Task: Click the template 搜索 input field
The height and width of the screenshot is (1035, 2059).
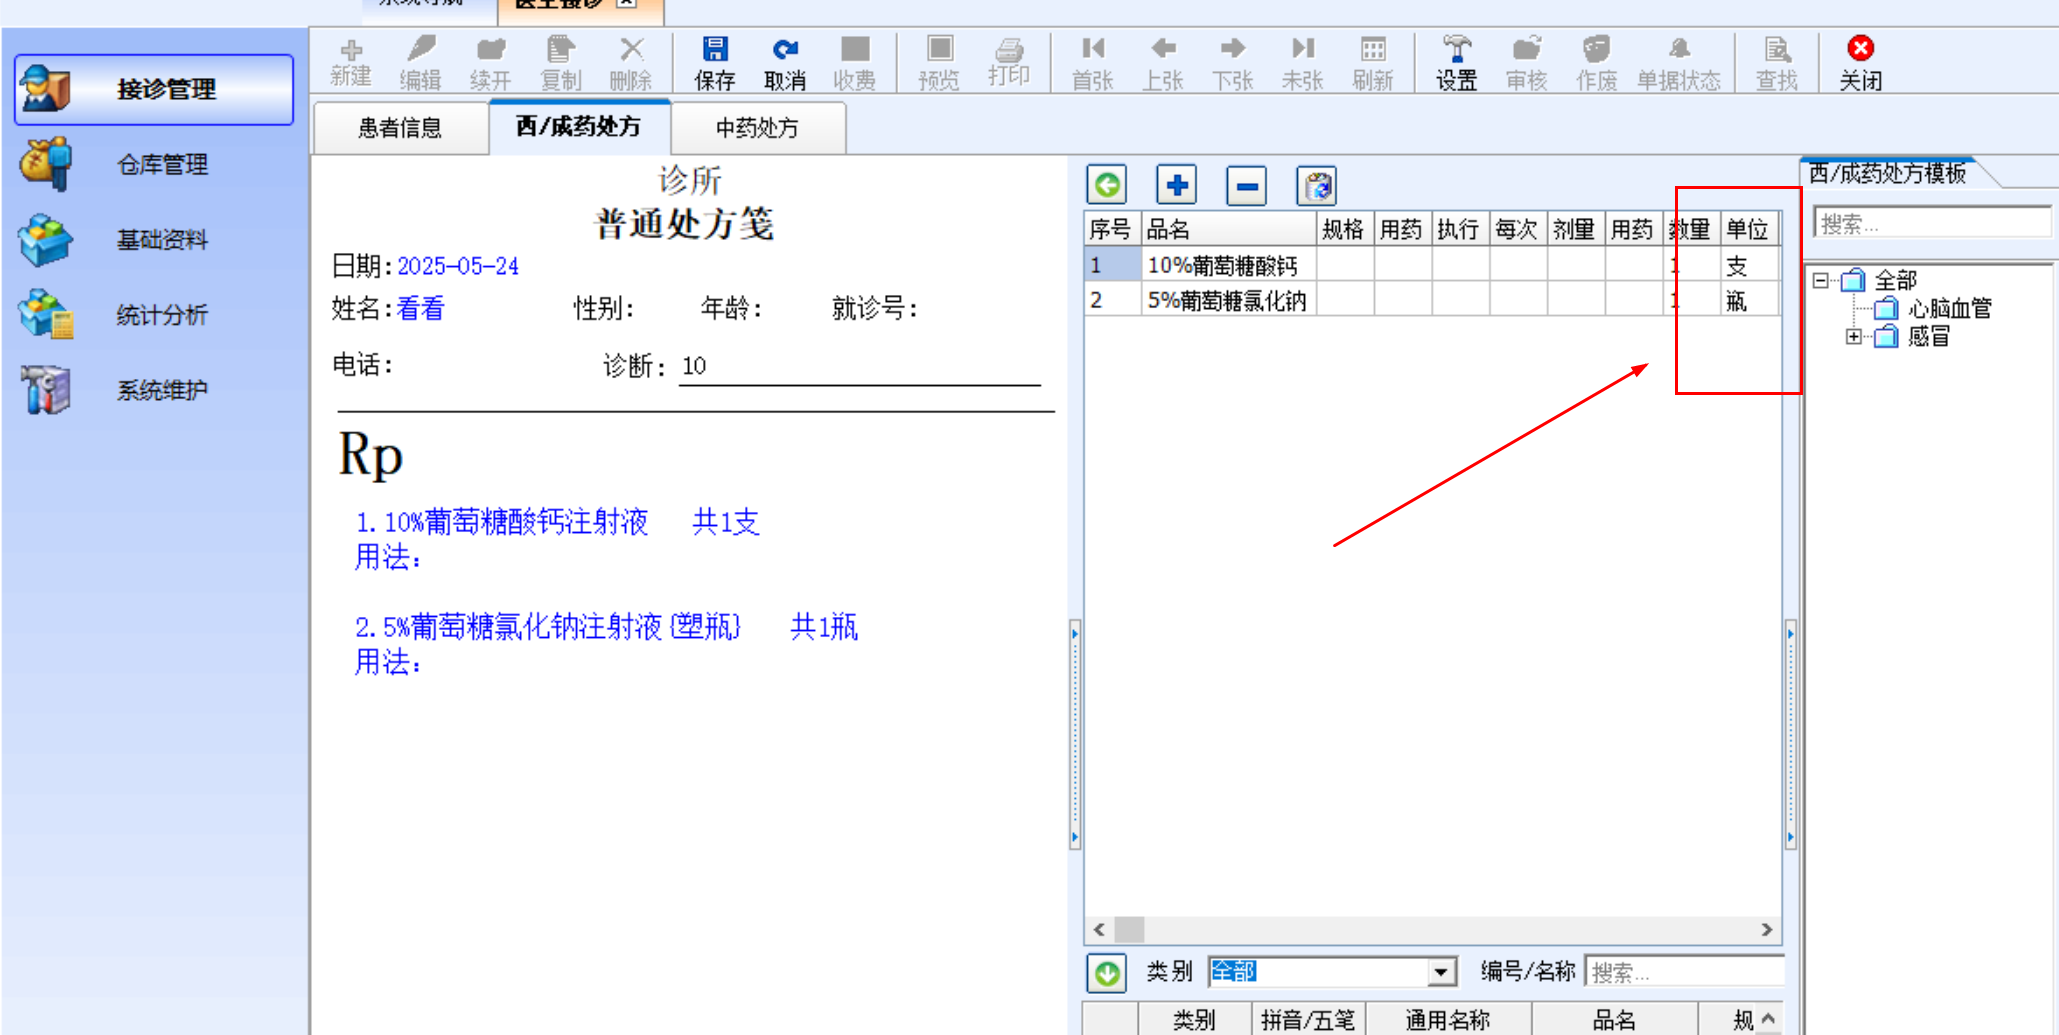Action: pos(1932,223)
